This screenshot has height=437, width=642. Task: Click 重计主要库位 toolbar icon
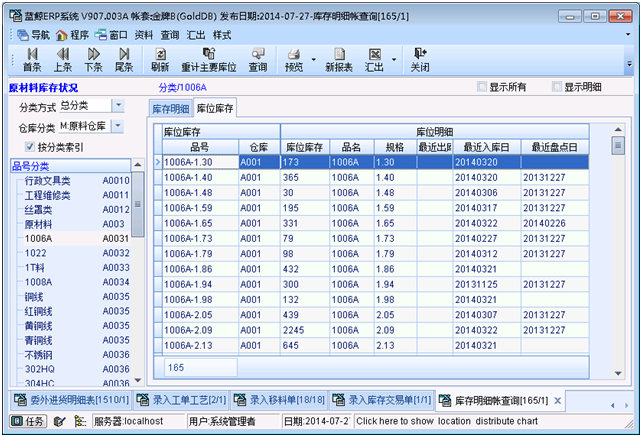coord(209,60)
